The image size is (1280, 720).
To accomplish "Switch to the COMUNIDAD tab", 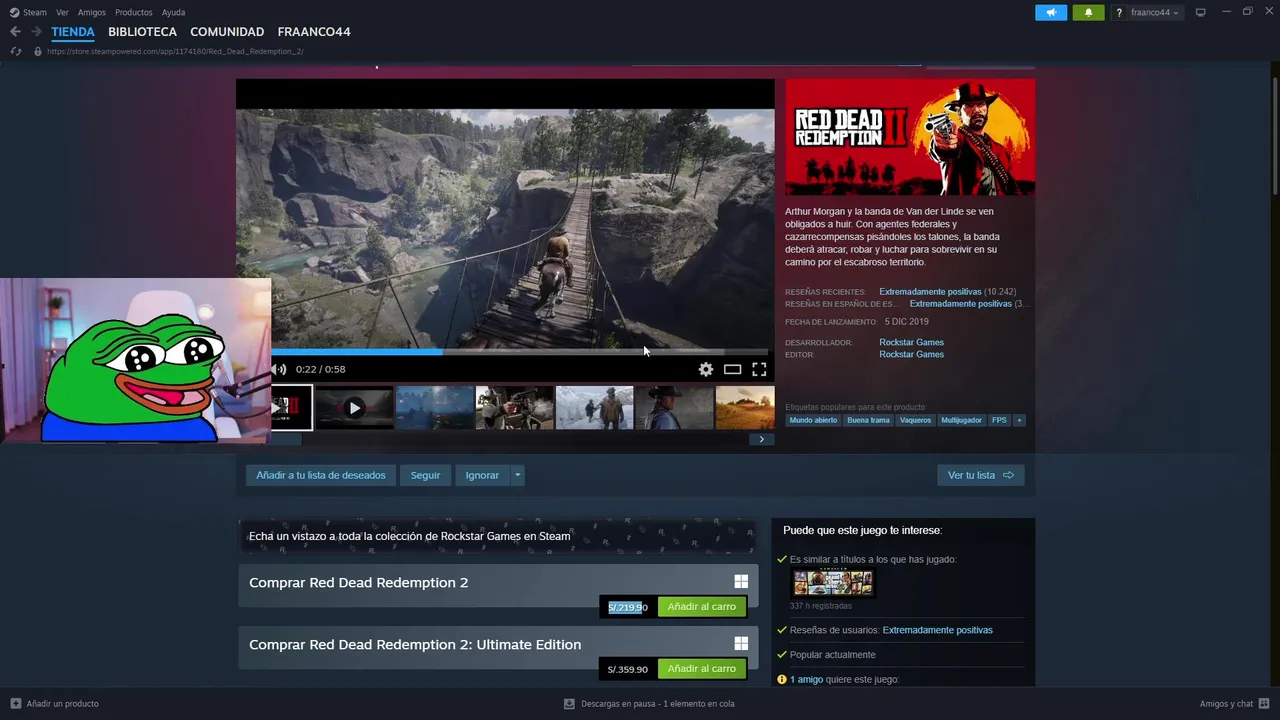I will pyautogui.click(x=227, y=32).
